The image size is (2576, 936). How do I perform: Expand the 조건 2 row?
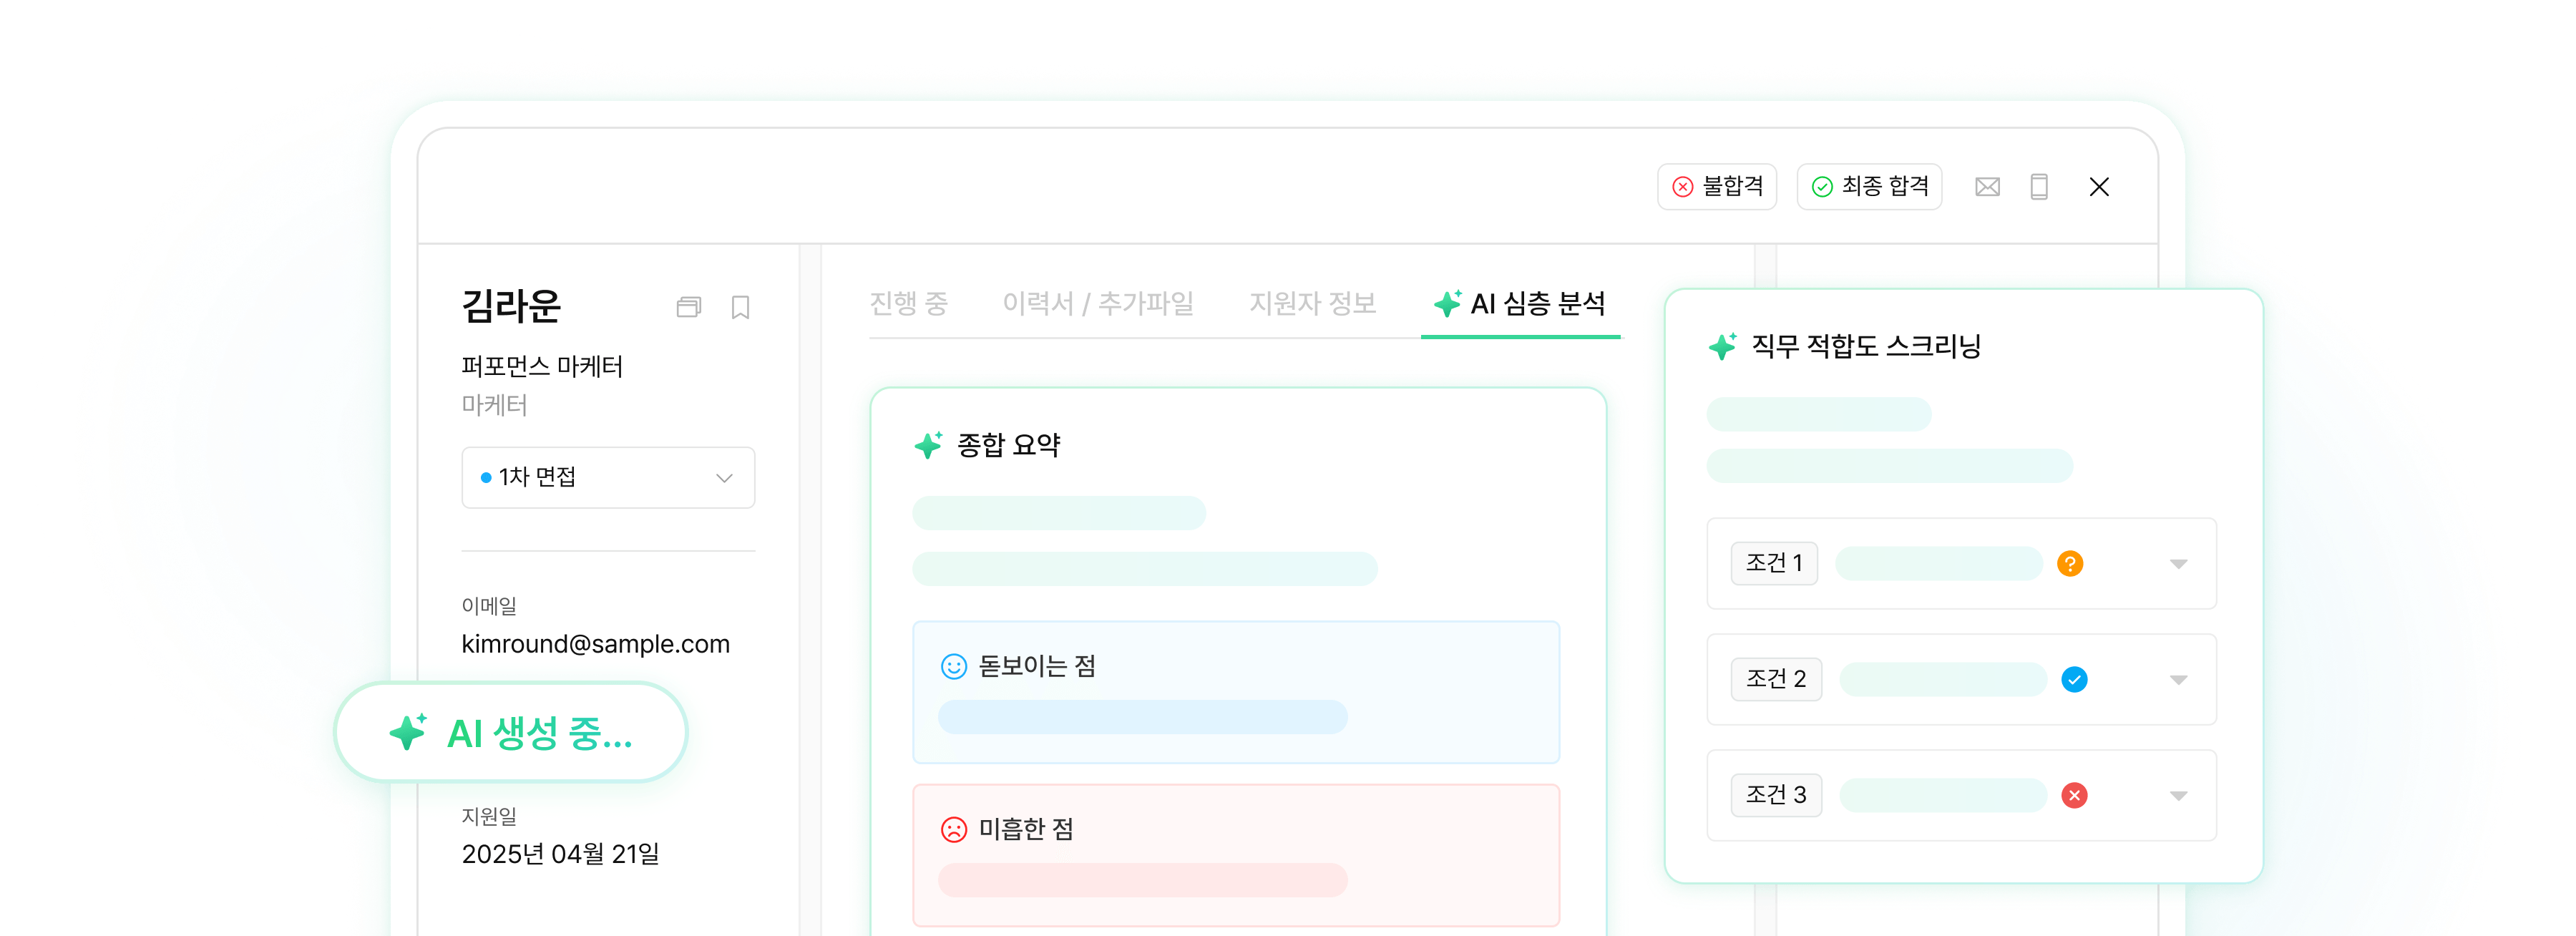coord(2178,681)
